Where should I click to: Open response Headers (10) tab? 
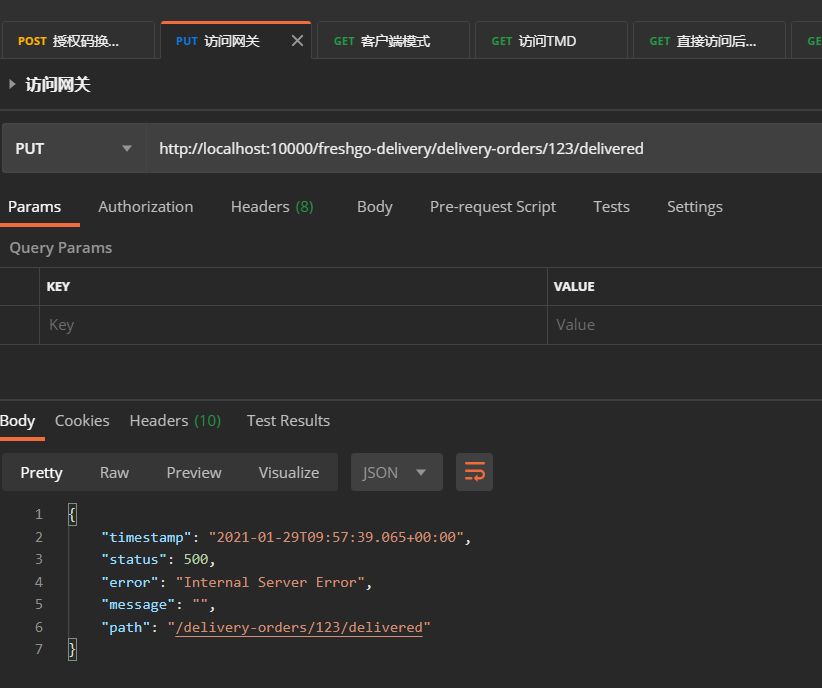(x=175, y=421)
